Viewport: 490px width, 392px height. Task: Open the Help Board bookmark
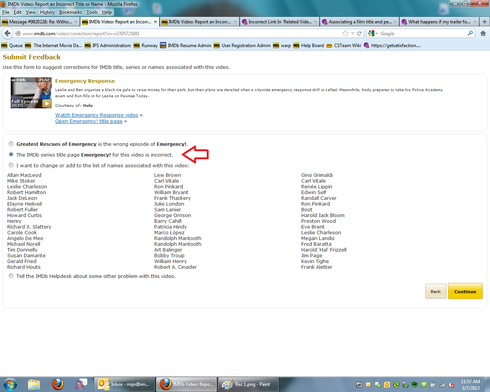click(309, 45)
